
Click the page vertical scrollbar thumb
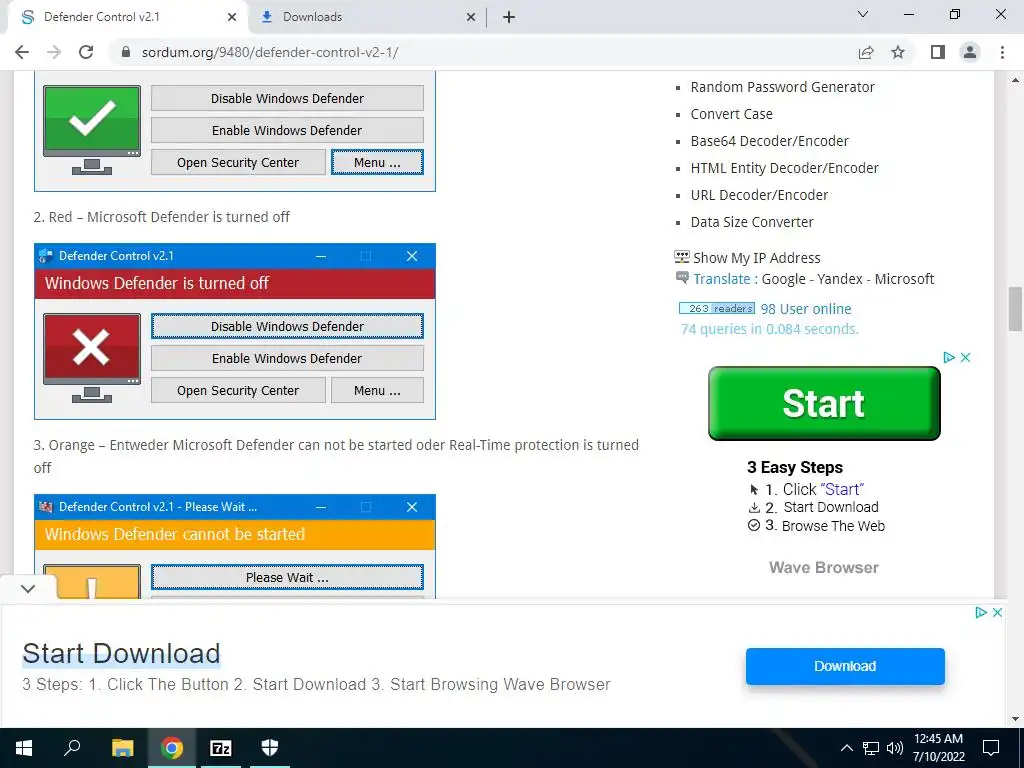coord(1015,309)
